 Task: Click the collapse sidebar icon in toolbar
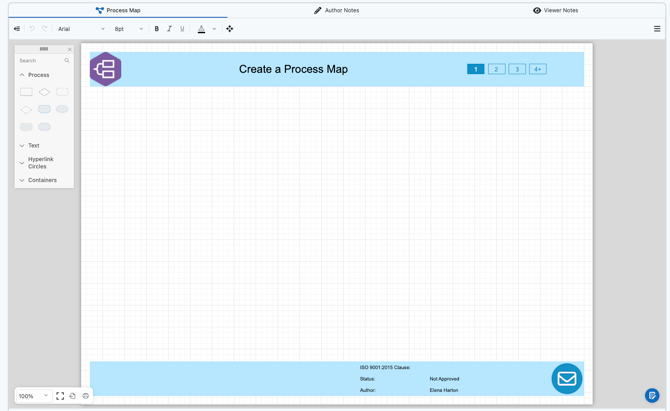coord(17,29)
